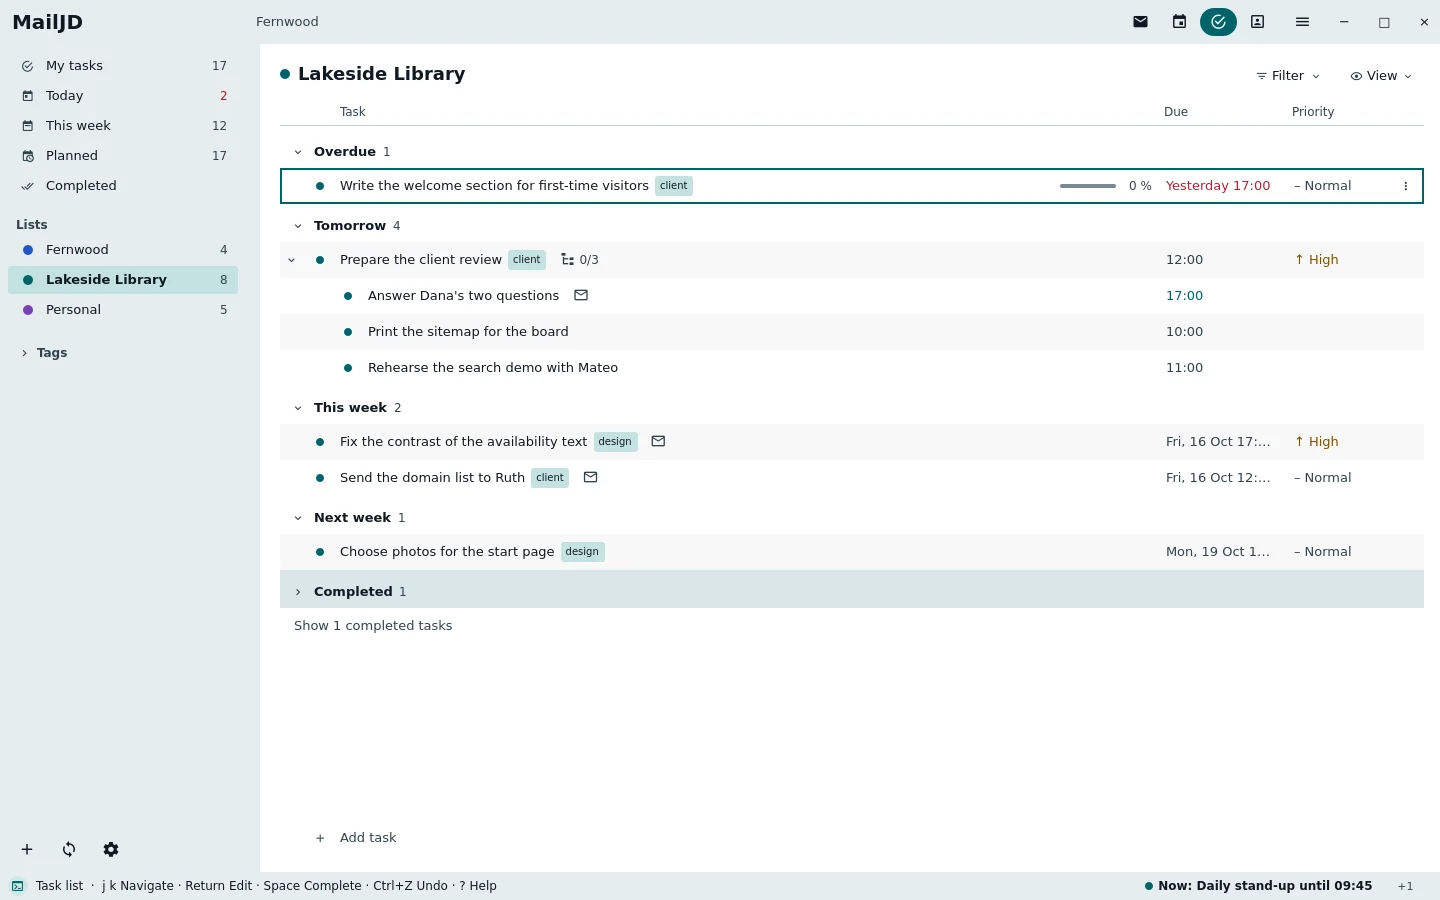Mark 'Print the sitemap for the board' complete
Viewport: 1440px width, 900px height.
coord(348,332)
